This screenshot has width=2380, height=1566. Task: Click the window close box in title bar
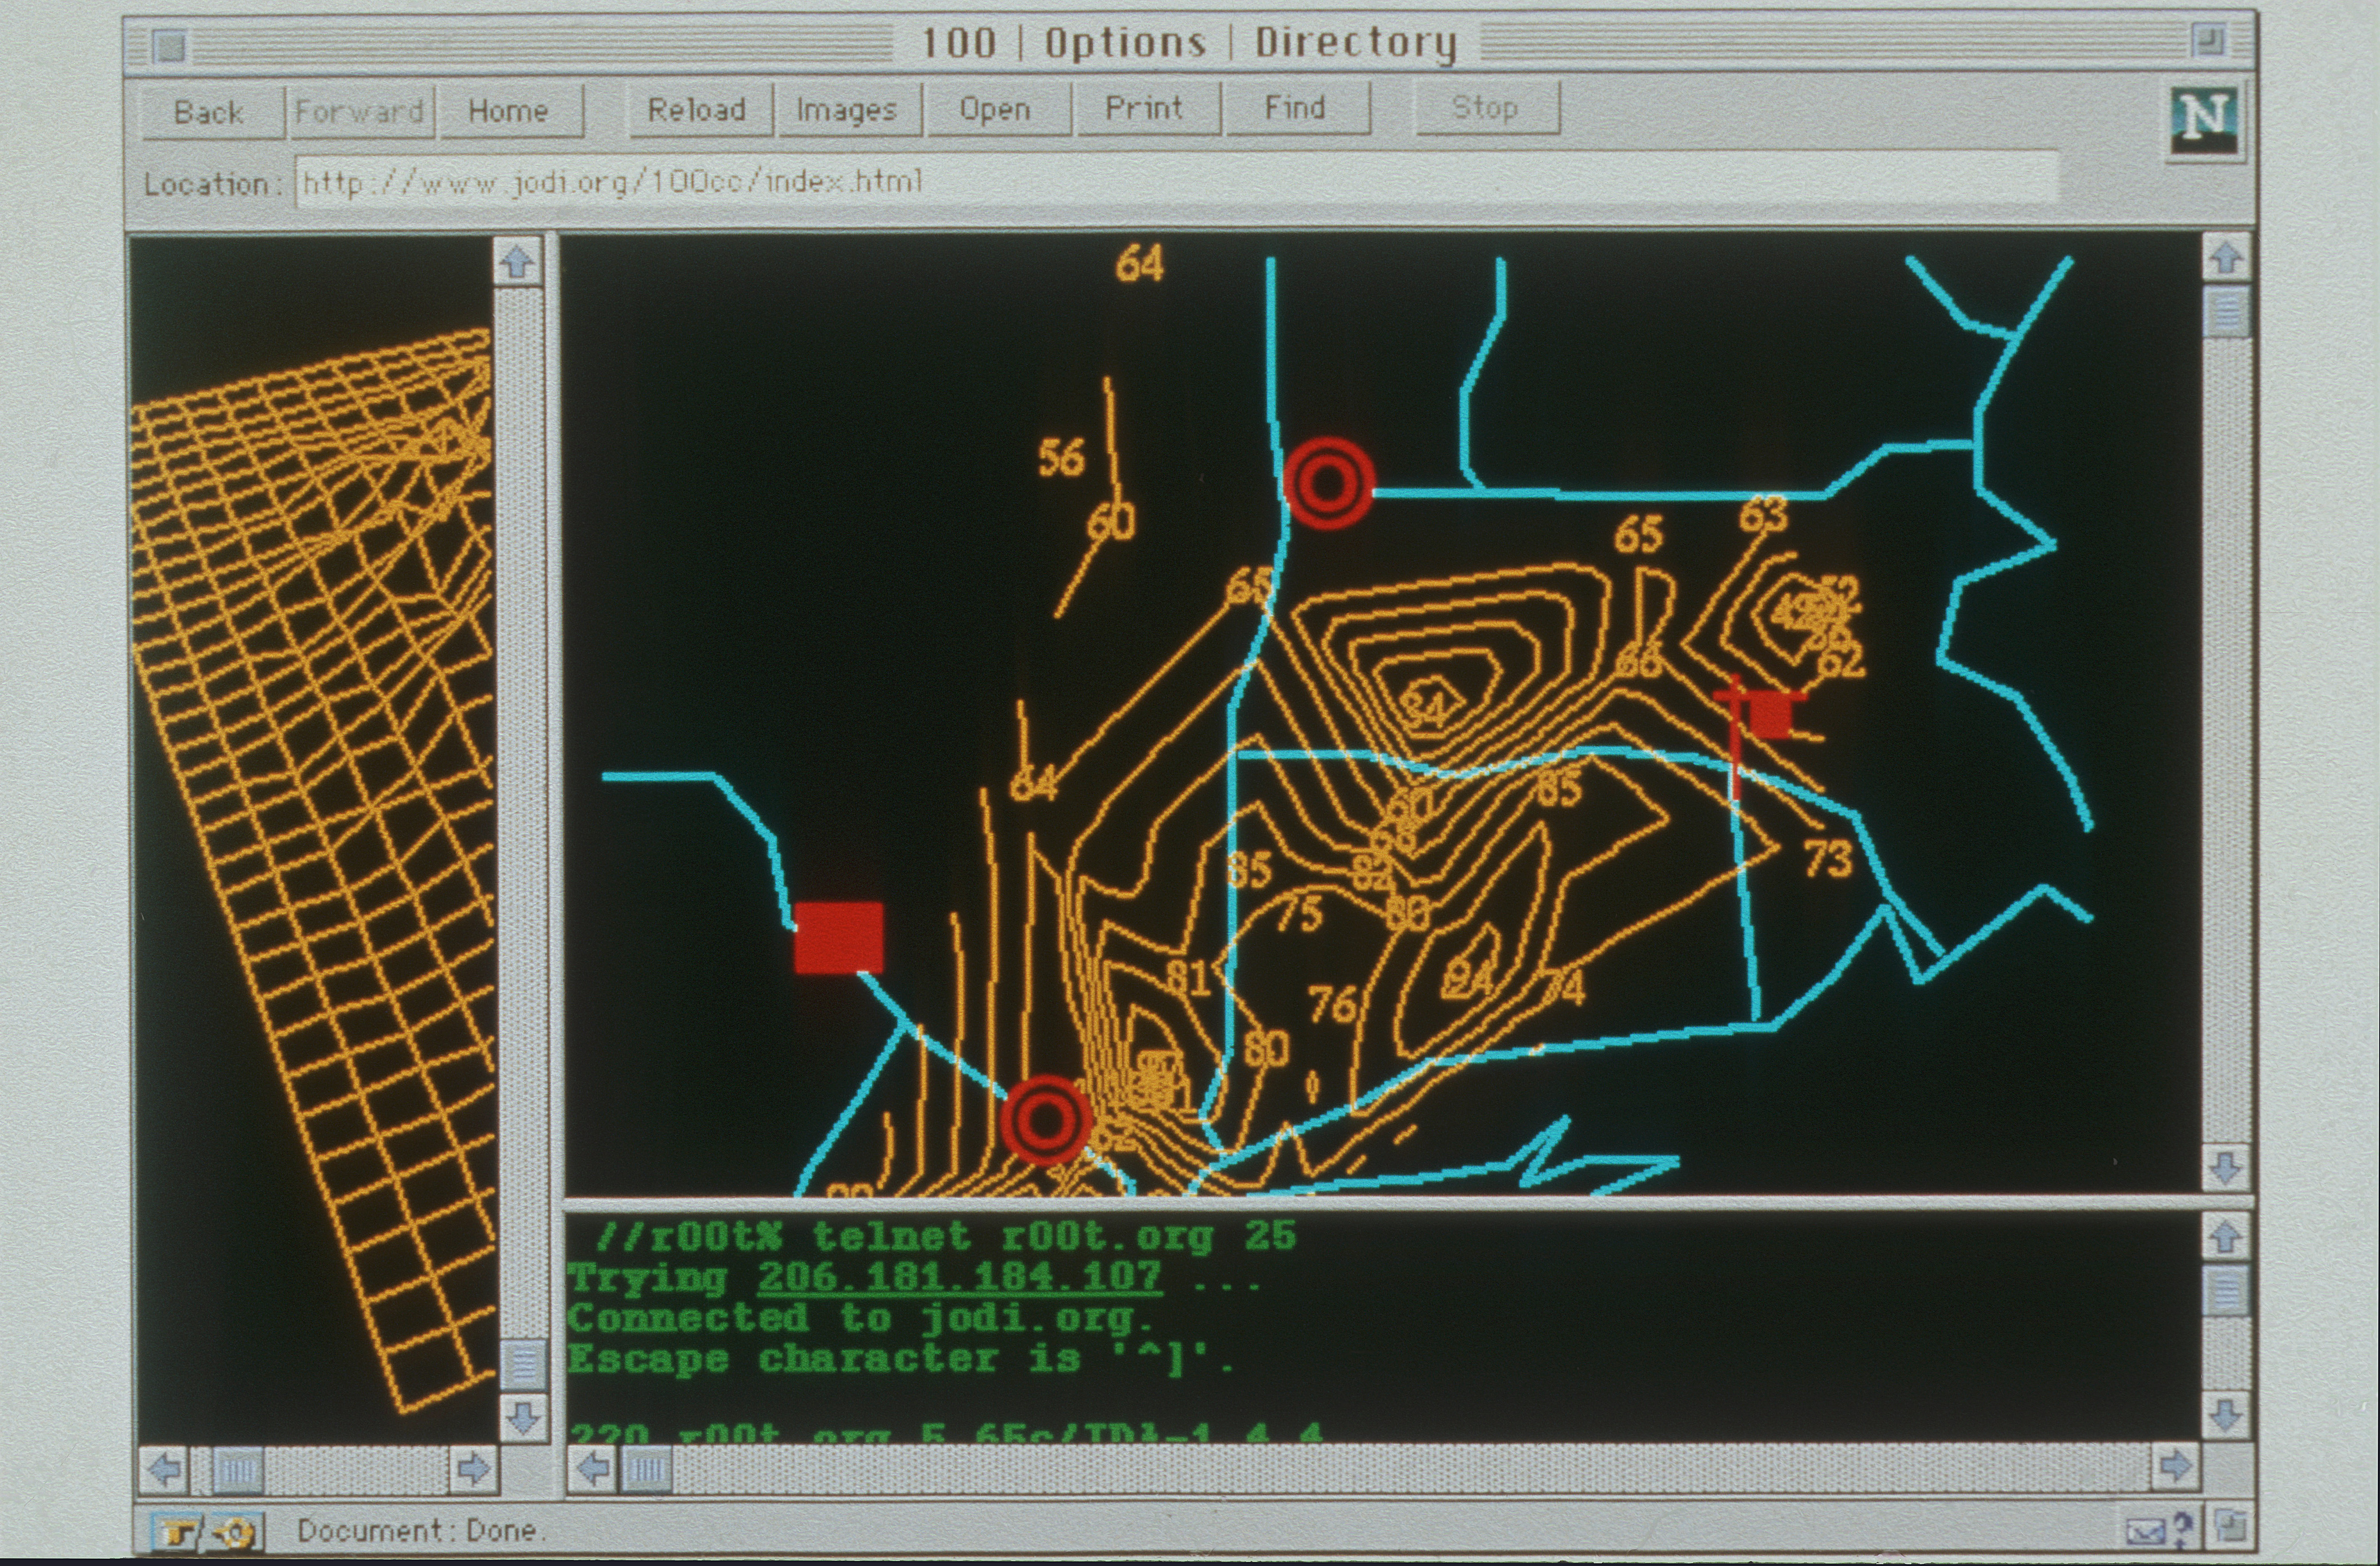[x=171, y=46]
